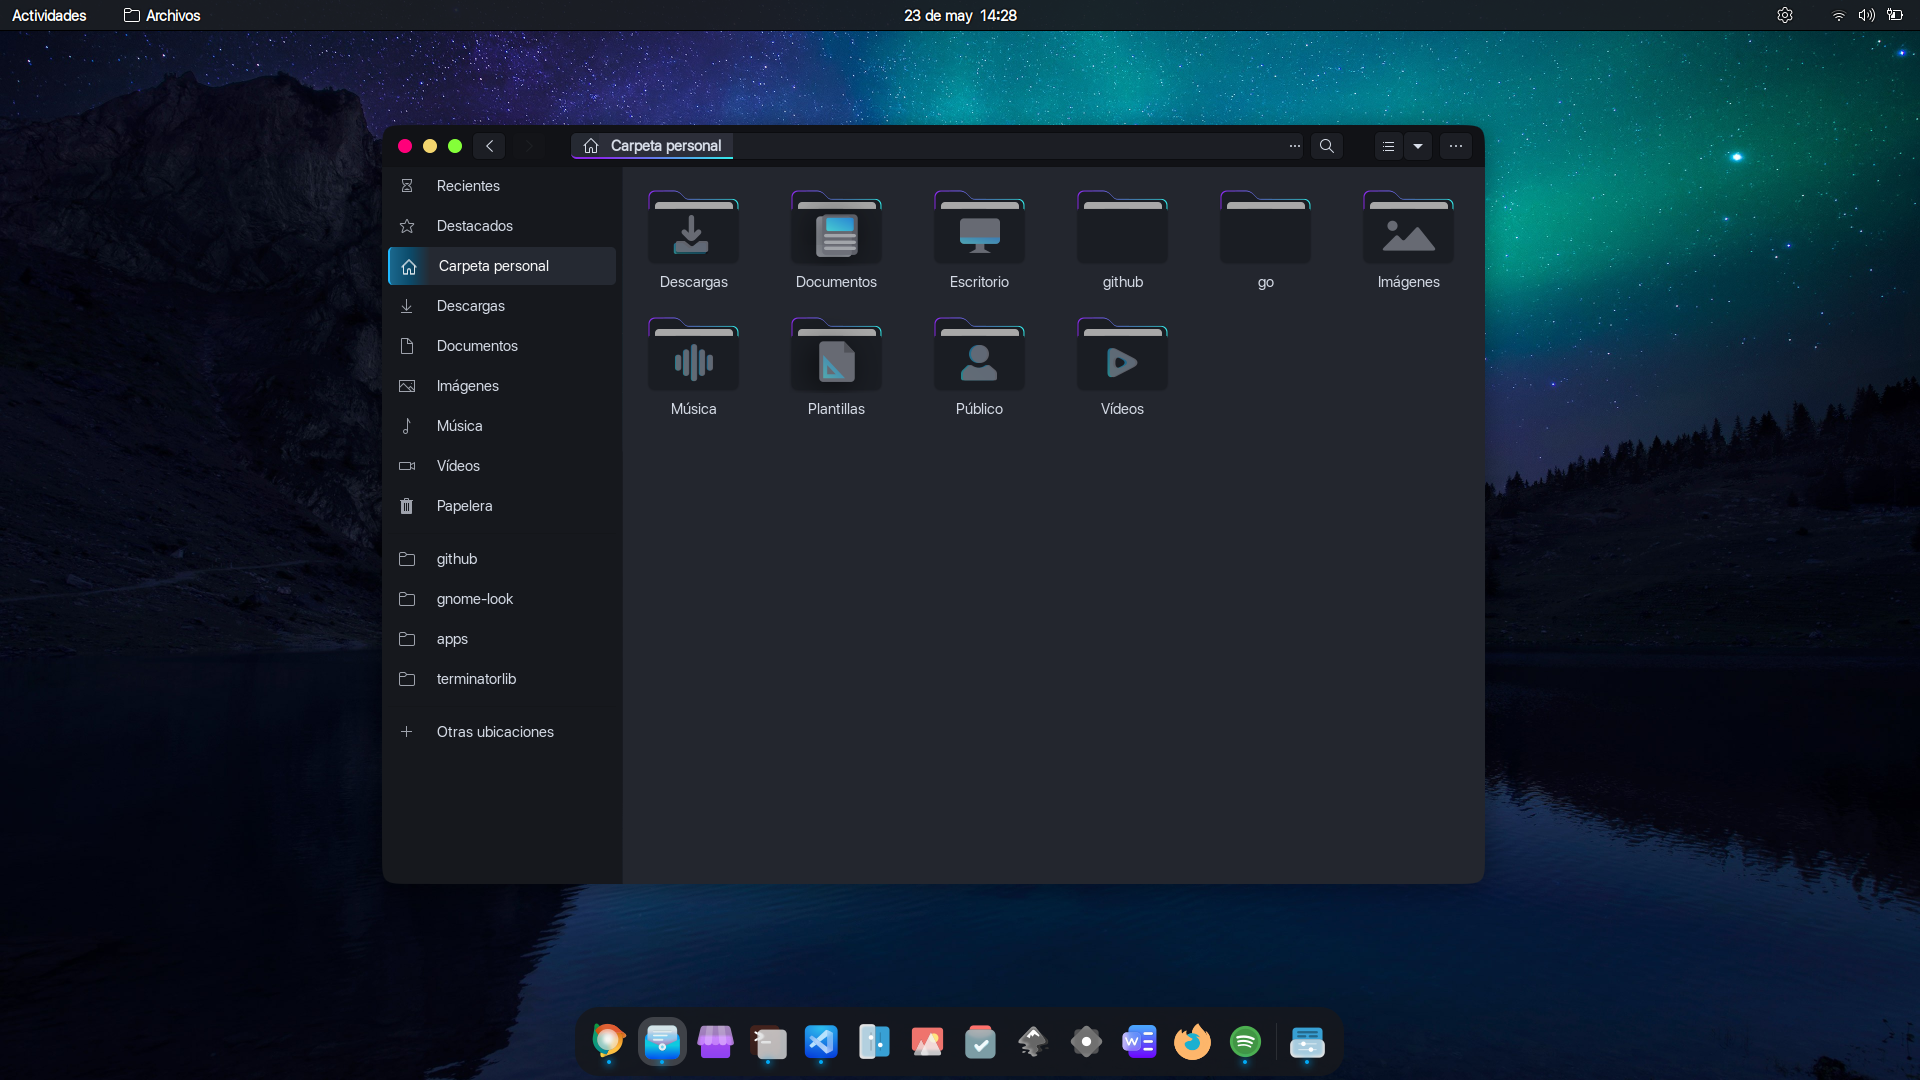1920x1080 pixels.
Task: Open Word from the dock
Action: click(1139, 1042)
